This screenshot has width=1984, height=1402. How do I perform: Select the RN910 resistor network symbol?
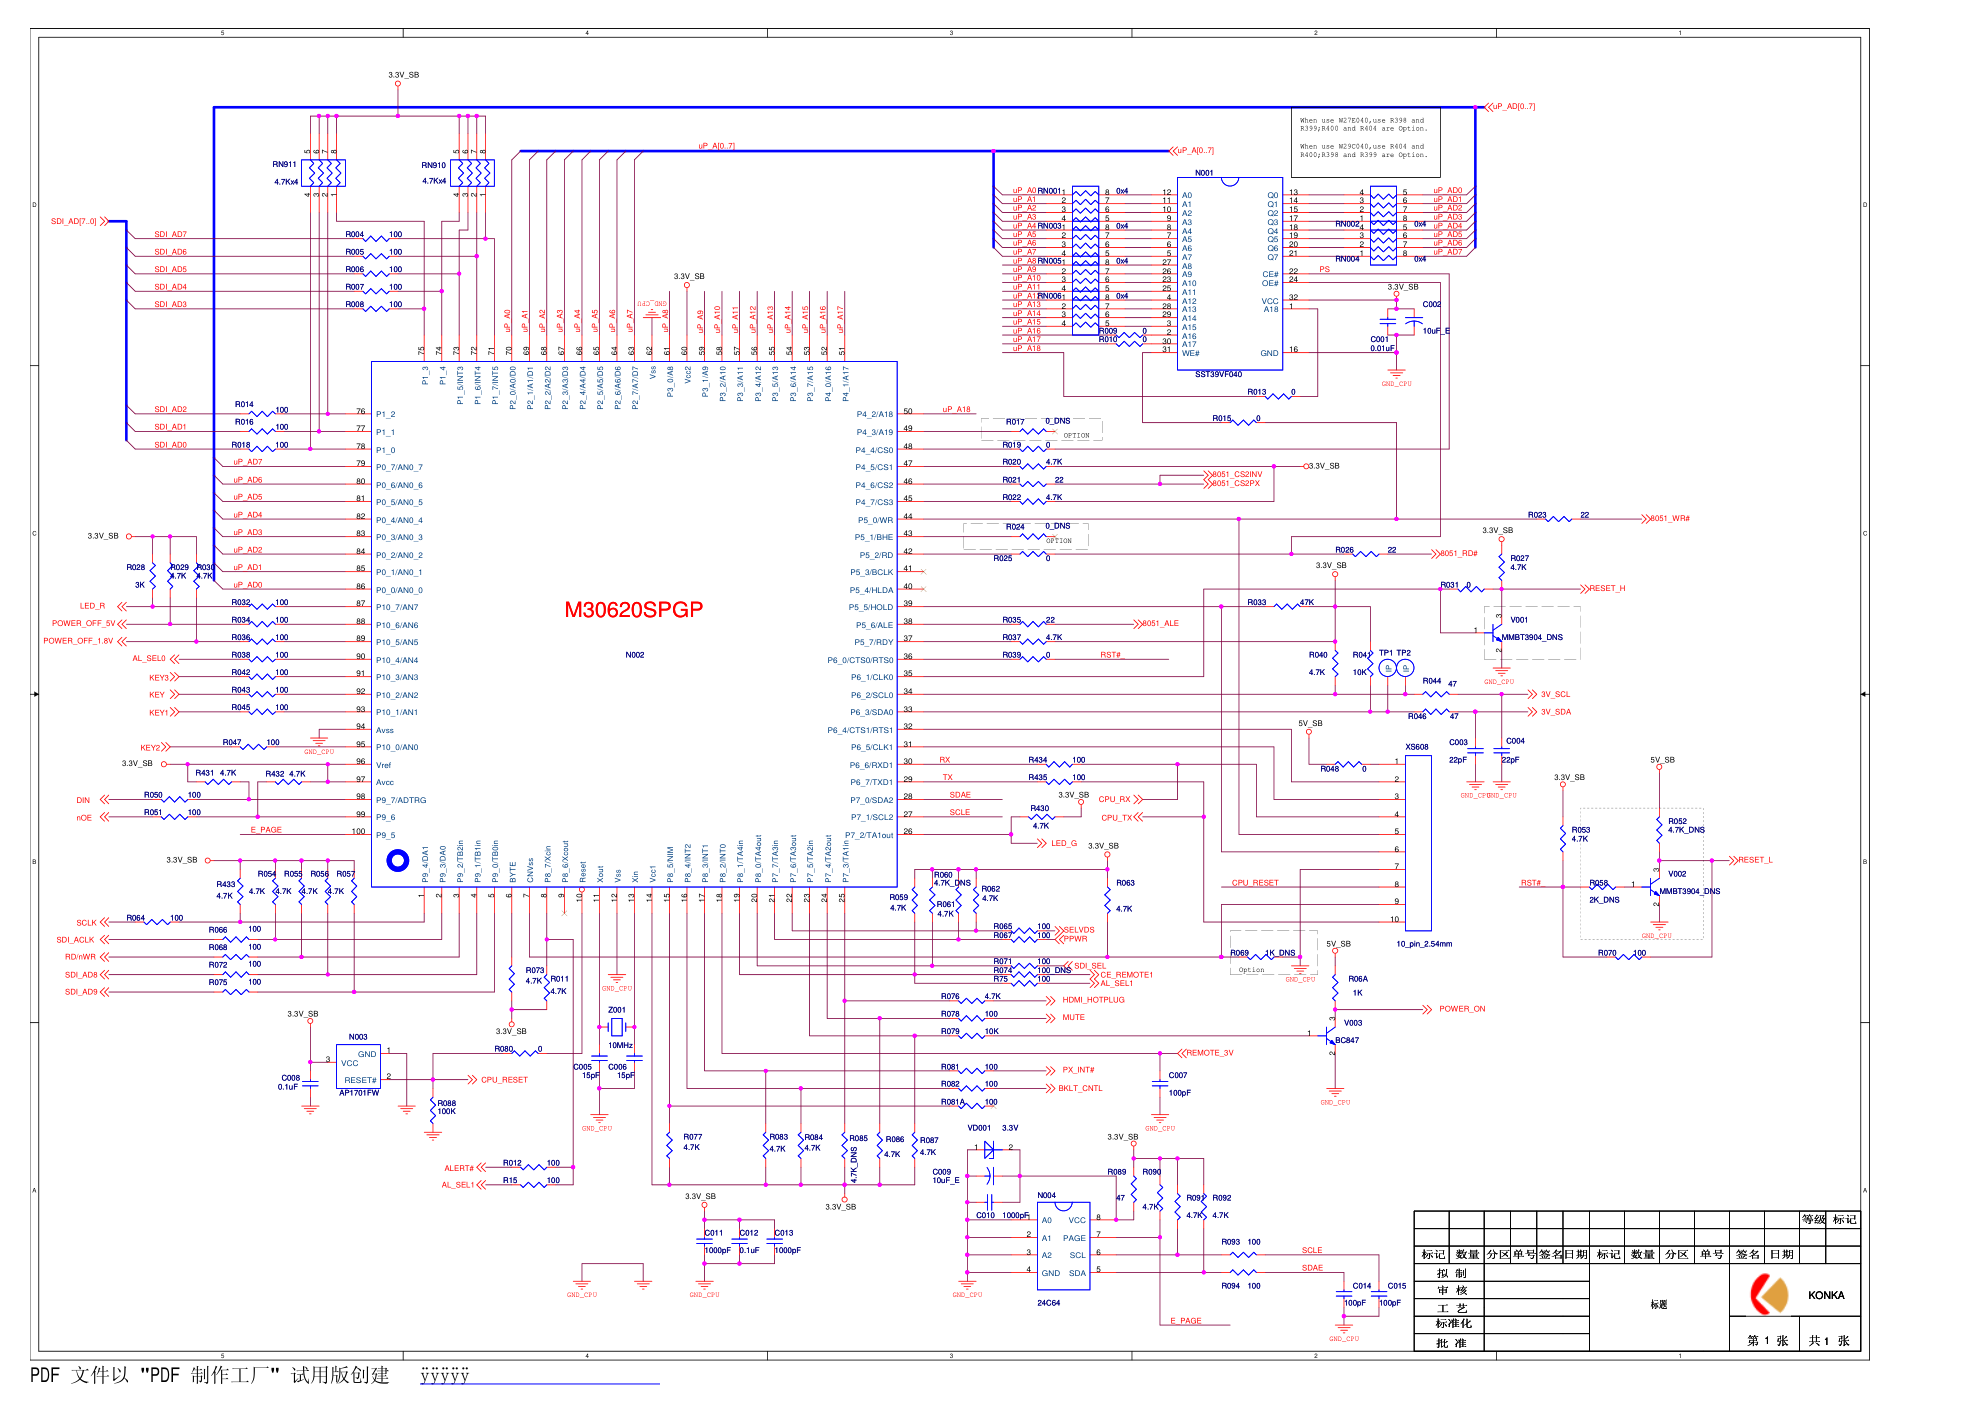pos(472,173)
